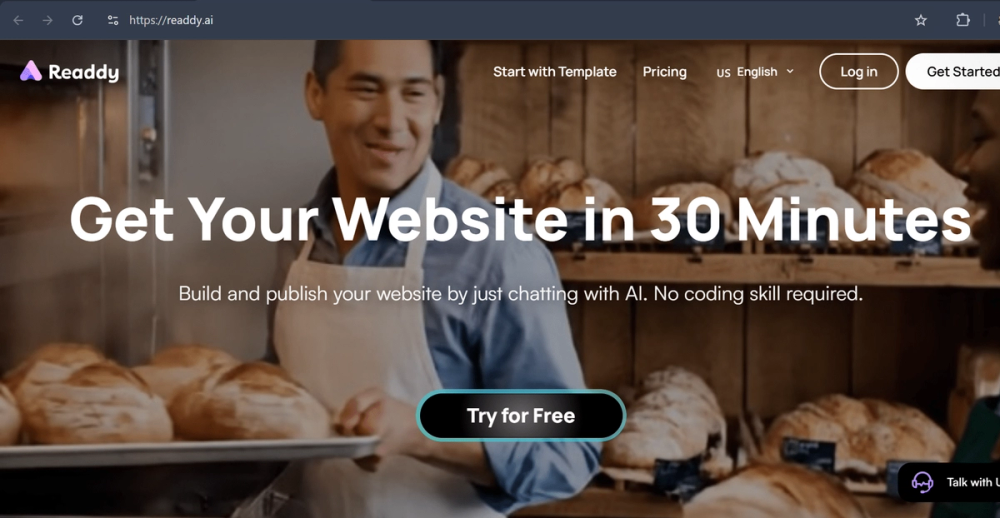The image size is (1000, 518).
Task: Click the purple Readdy logo icon
Action: coord(31,71)
